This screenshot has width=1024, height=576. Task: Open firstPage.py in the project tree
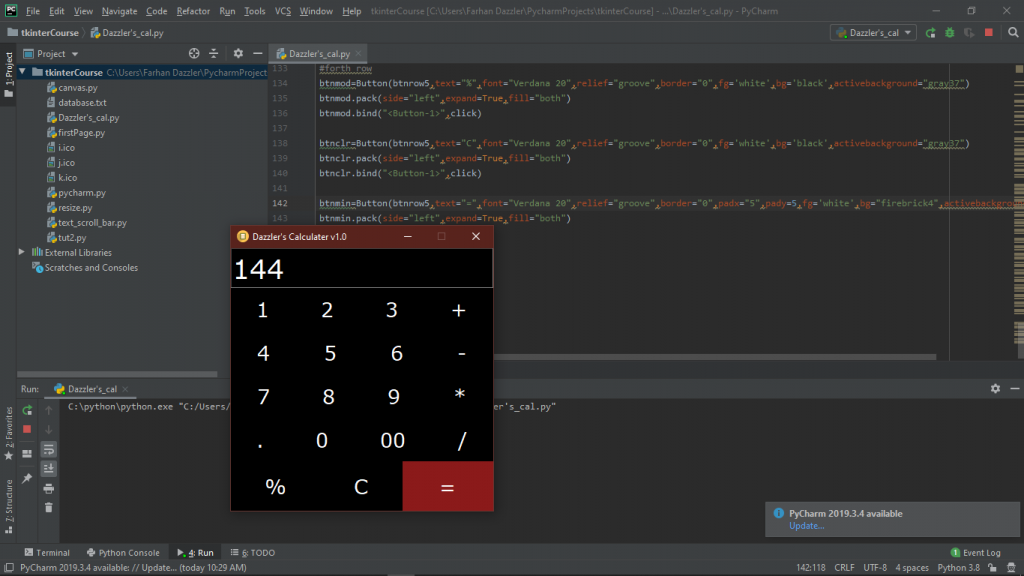(x=81, y=132)
